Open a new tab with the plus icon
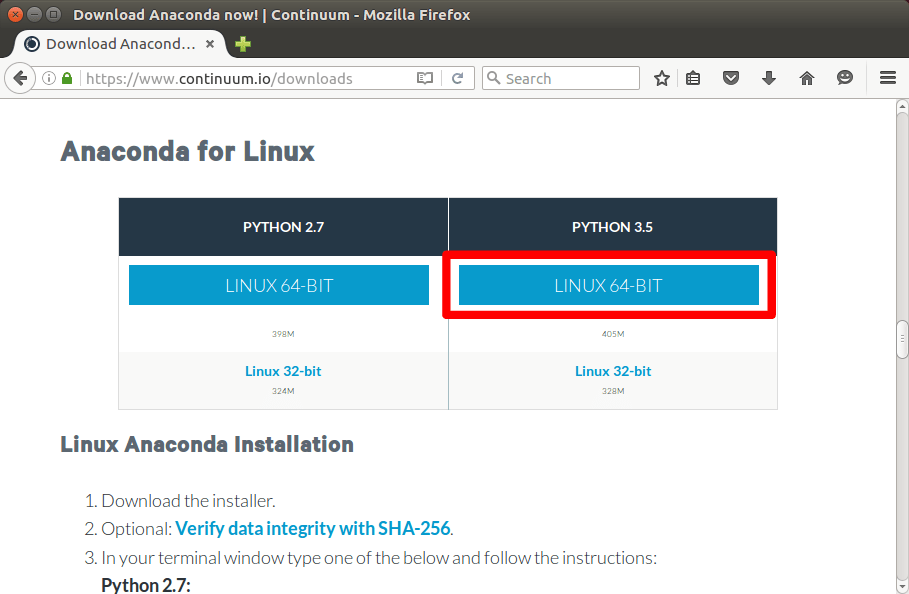This screenshot has width=909, height=594. (243, 44)
